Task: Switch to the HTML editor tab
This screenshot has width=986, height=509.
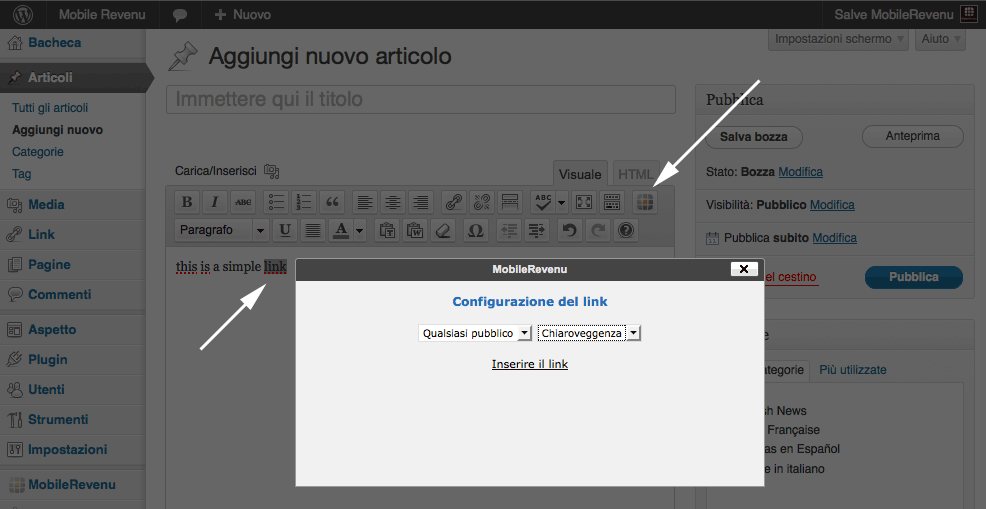Action: point(635,174)
